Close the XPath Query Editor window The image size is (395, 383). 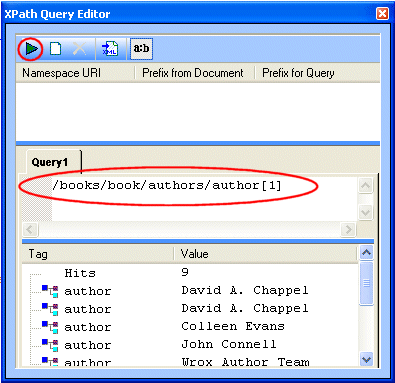(382, 14)
